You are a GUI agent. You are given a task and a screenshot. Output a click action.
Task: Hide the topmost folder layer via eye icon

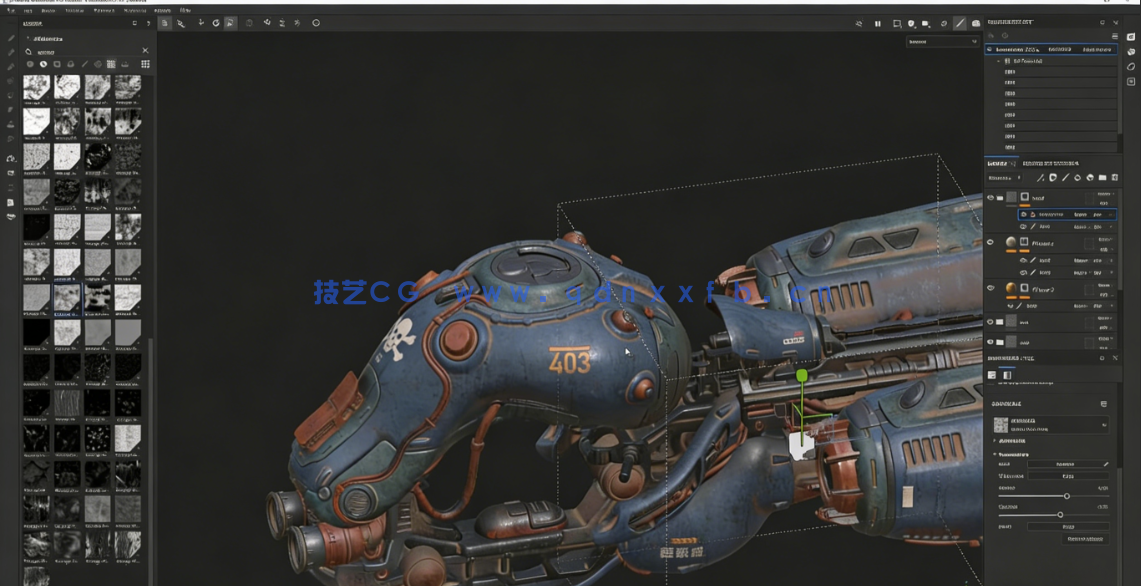point(990,198)
